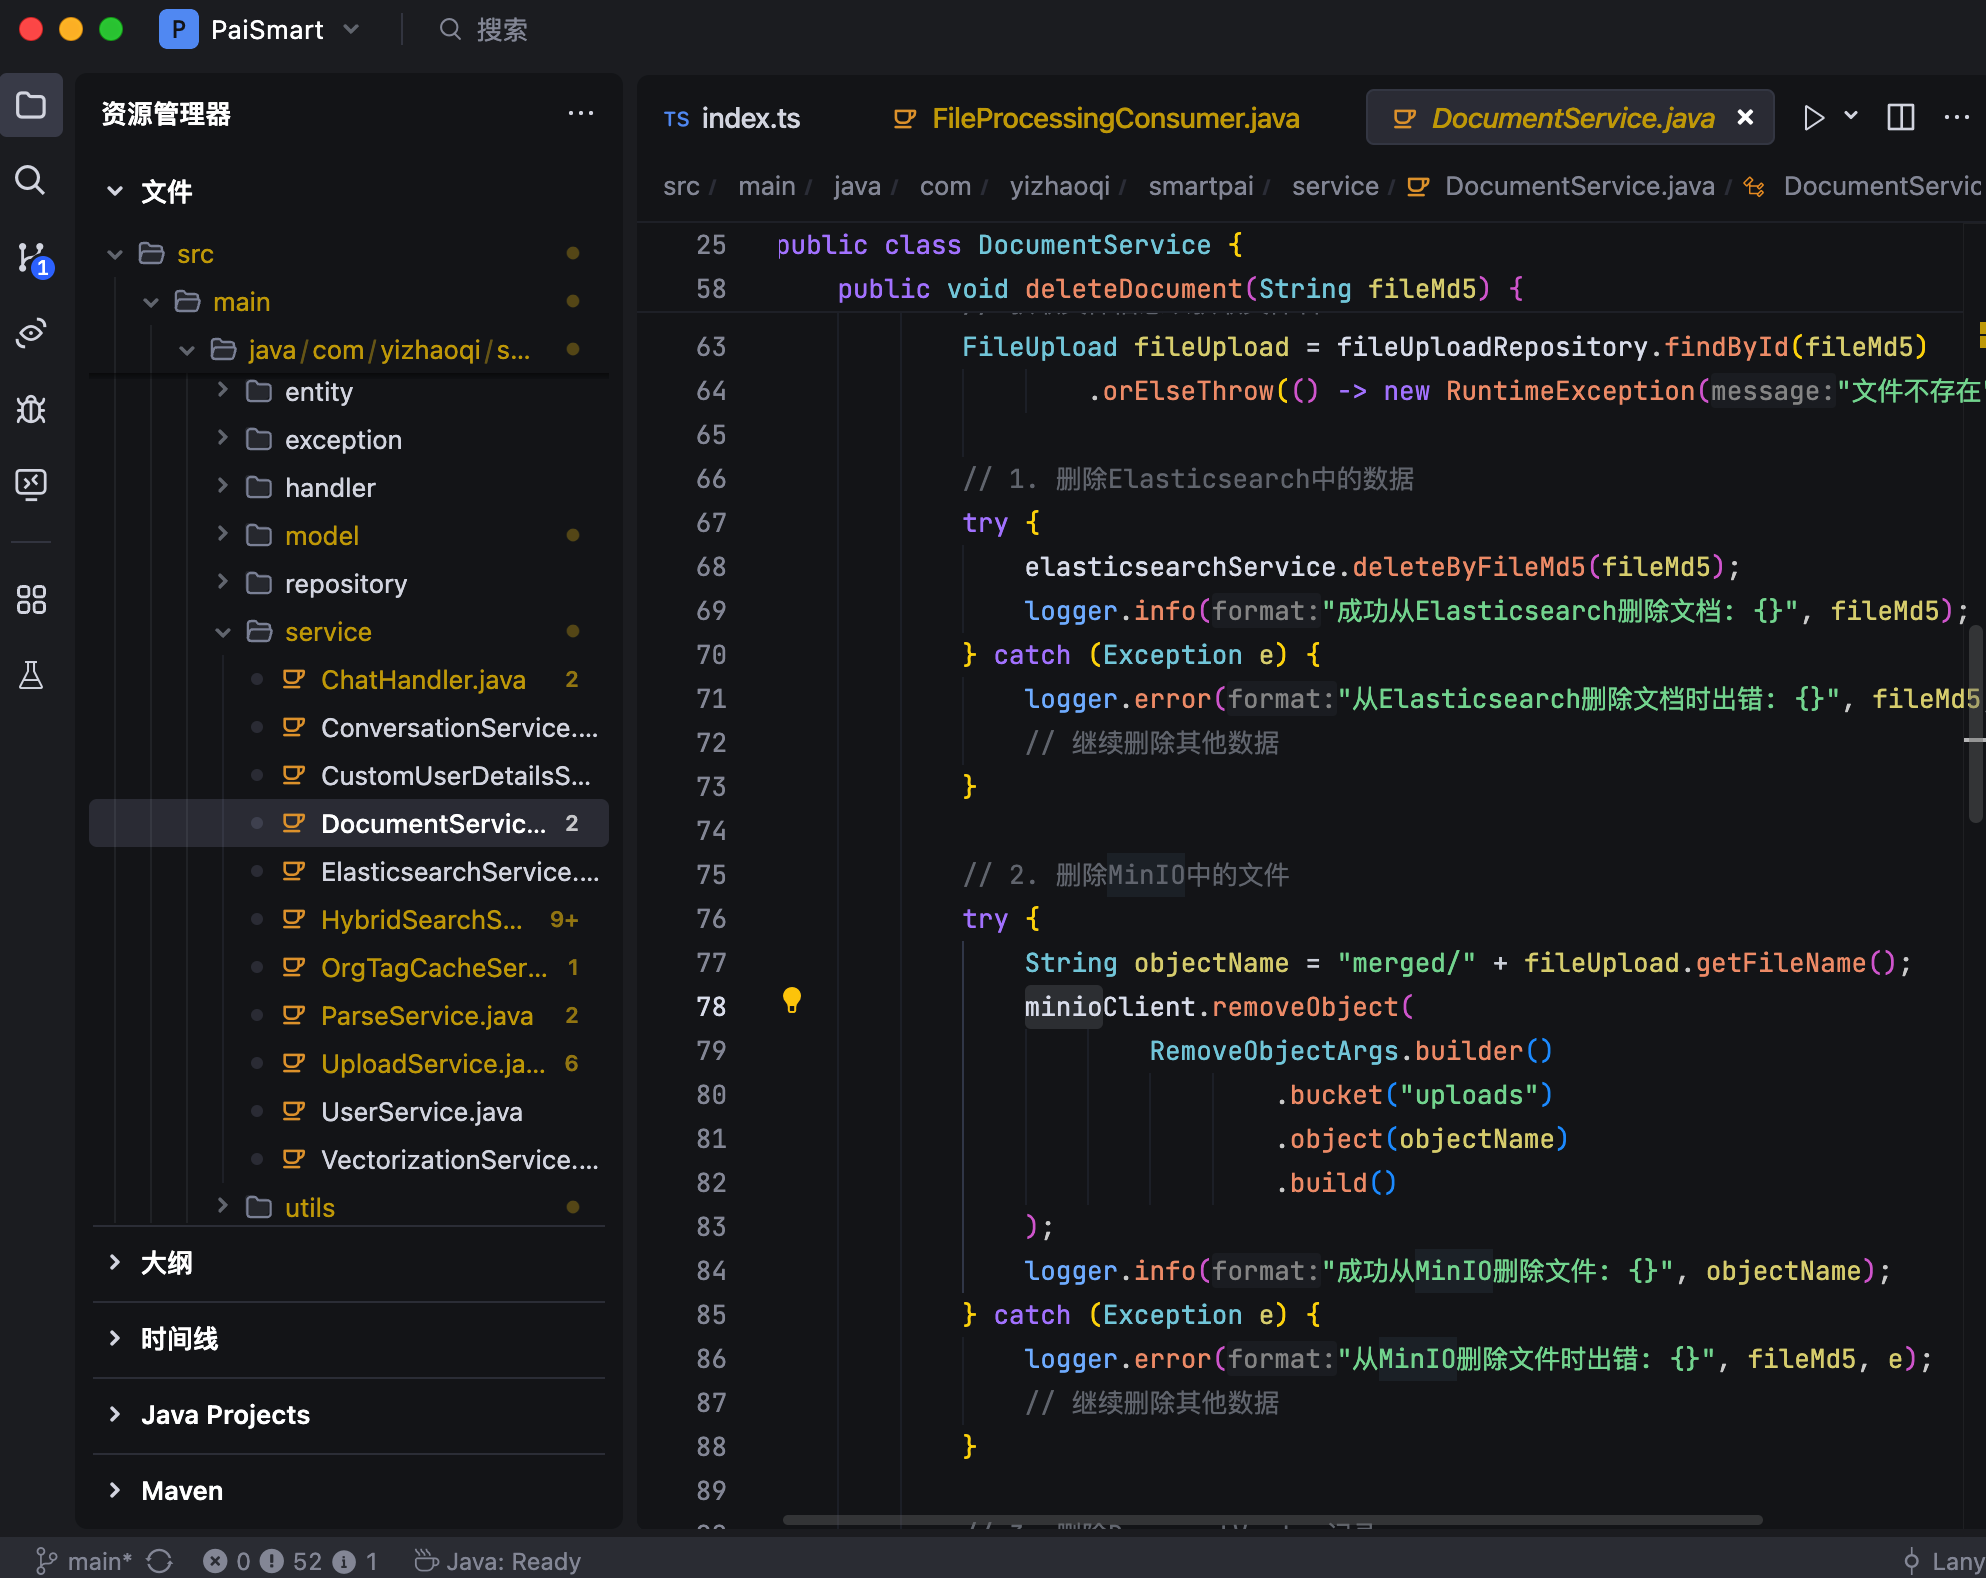1986x1578 pixels.
Task: Open the PaiSmart project dropdown
Action: point(351,29)
